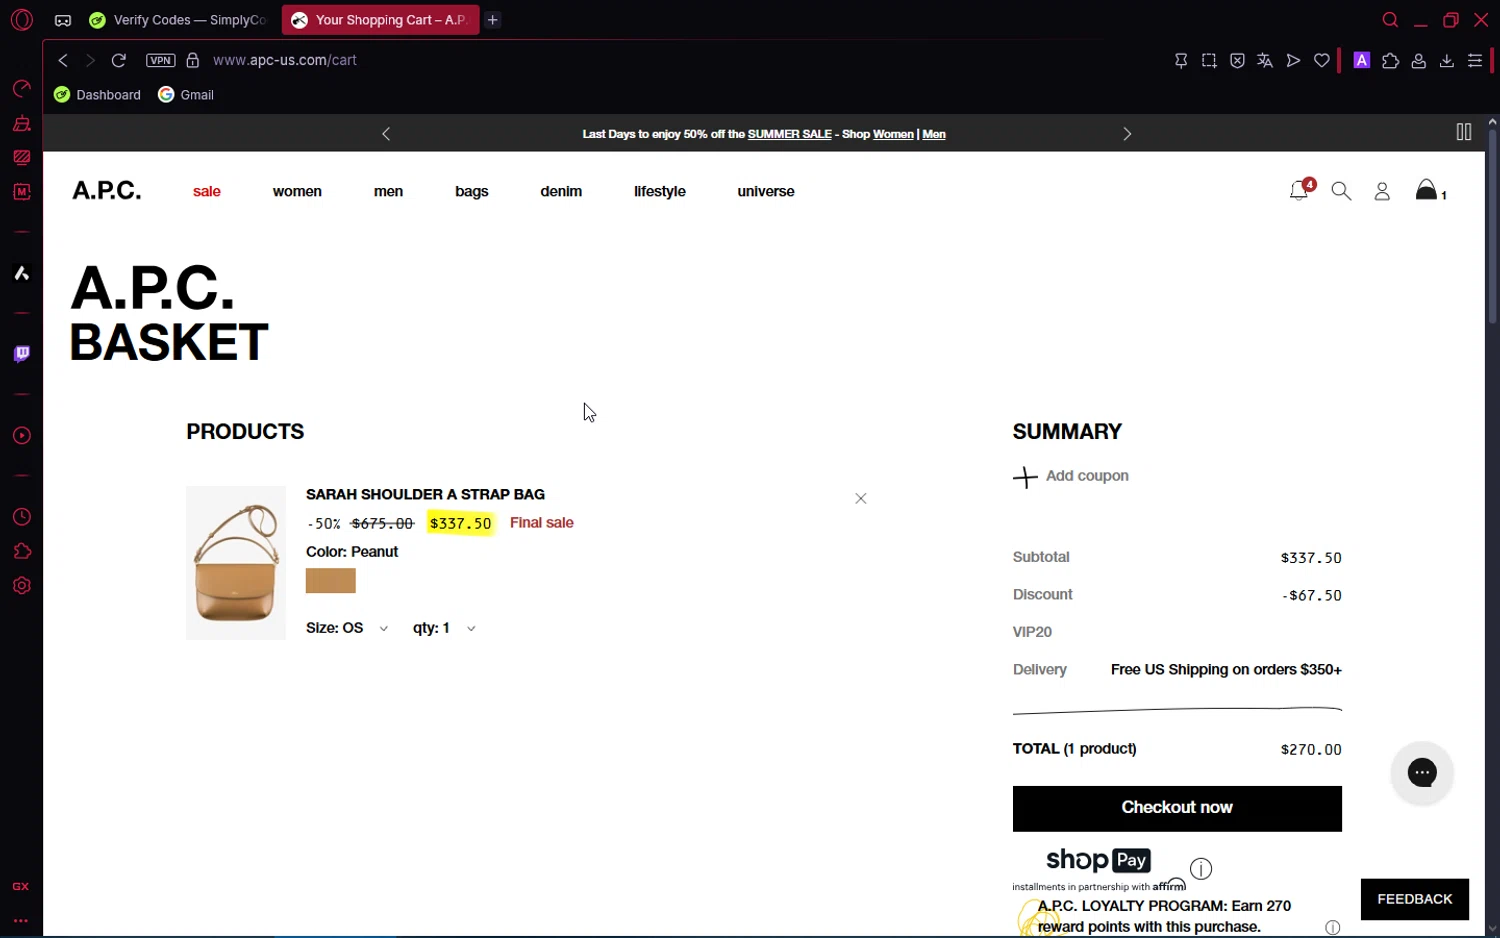Click the VPN badge in address bar
The width and height of the screenshot is (1500, 938).
coord(160,60)
